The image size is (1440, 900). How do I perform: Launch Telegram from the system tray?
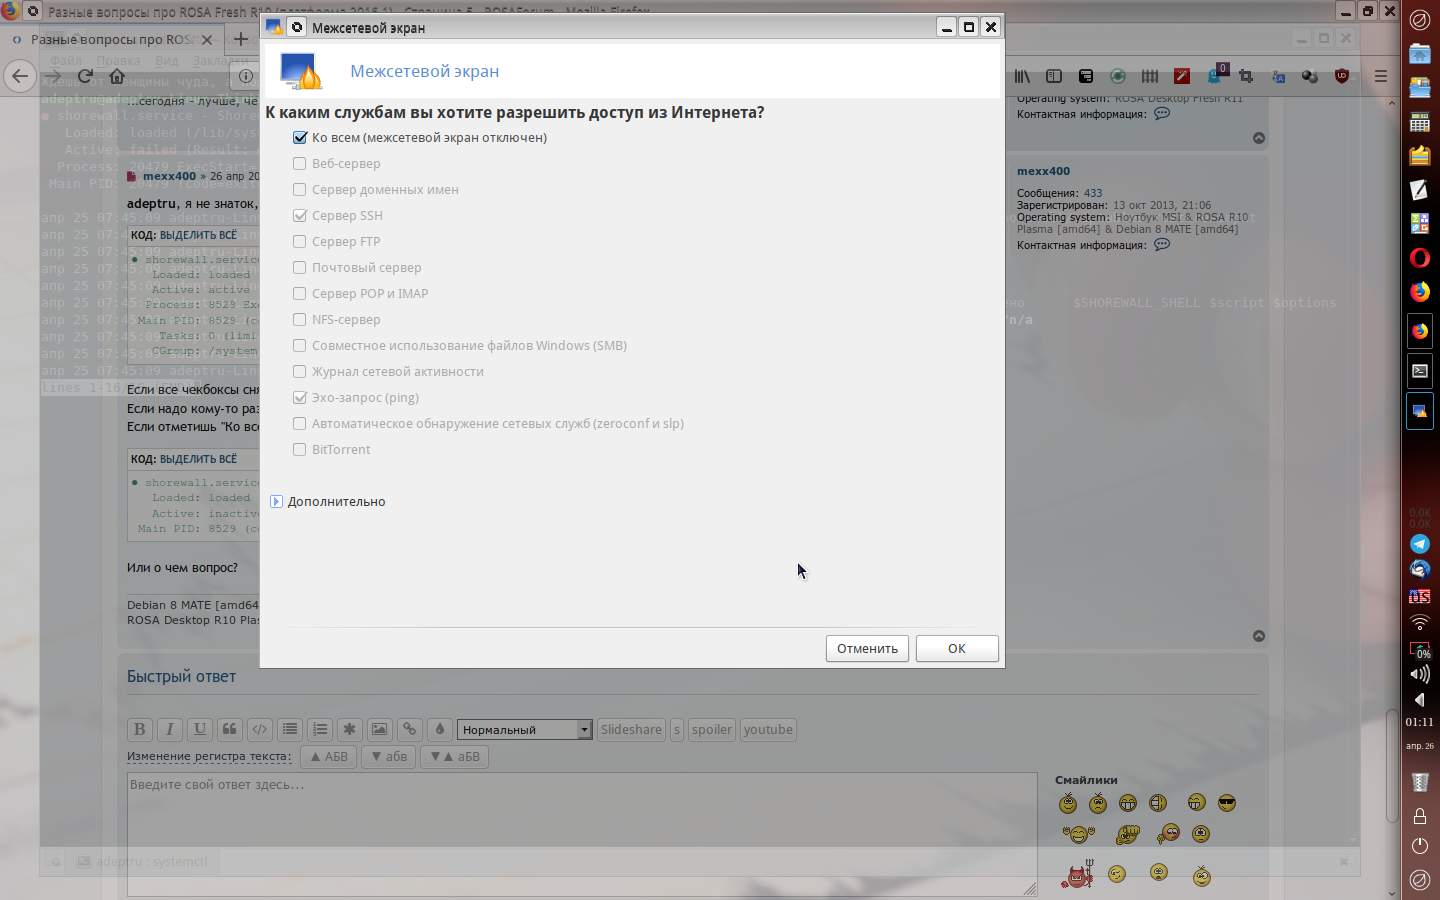click(x=1419, y=544)
